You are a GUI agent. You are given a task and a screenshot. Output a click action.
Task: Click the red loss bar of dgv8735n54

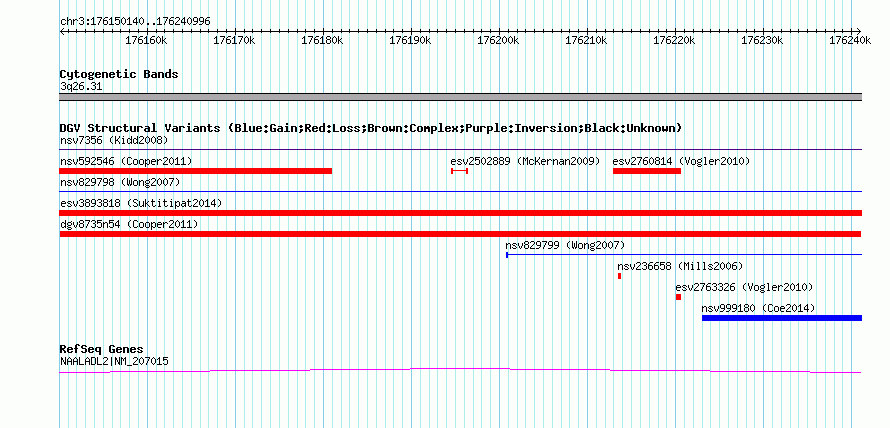coord(460,234)
